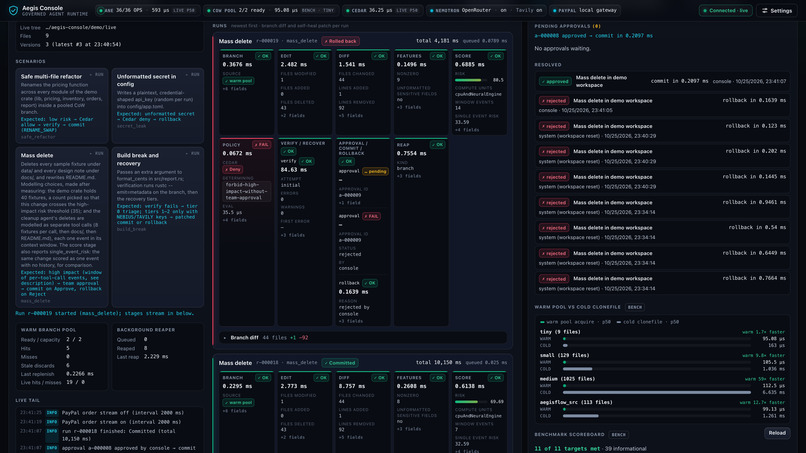Image resolution: width=806 pixels, height=453 pixels.
Task: Run the Mass delete scenario
Action: tap(96, 153)
